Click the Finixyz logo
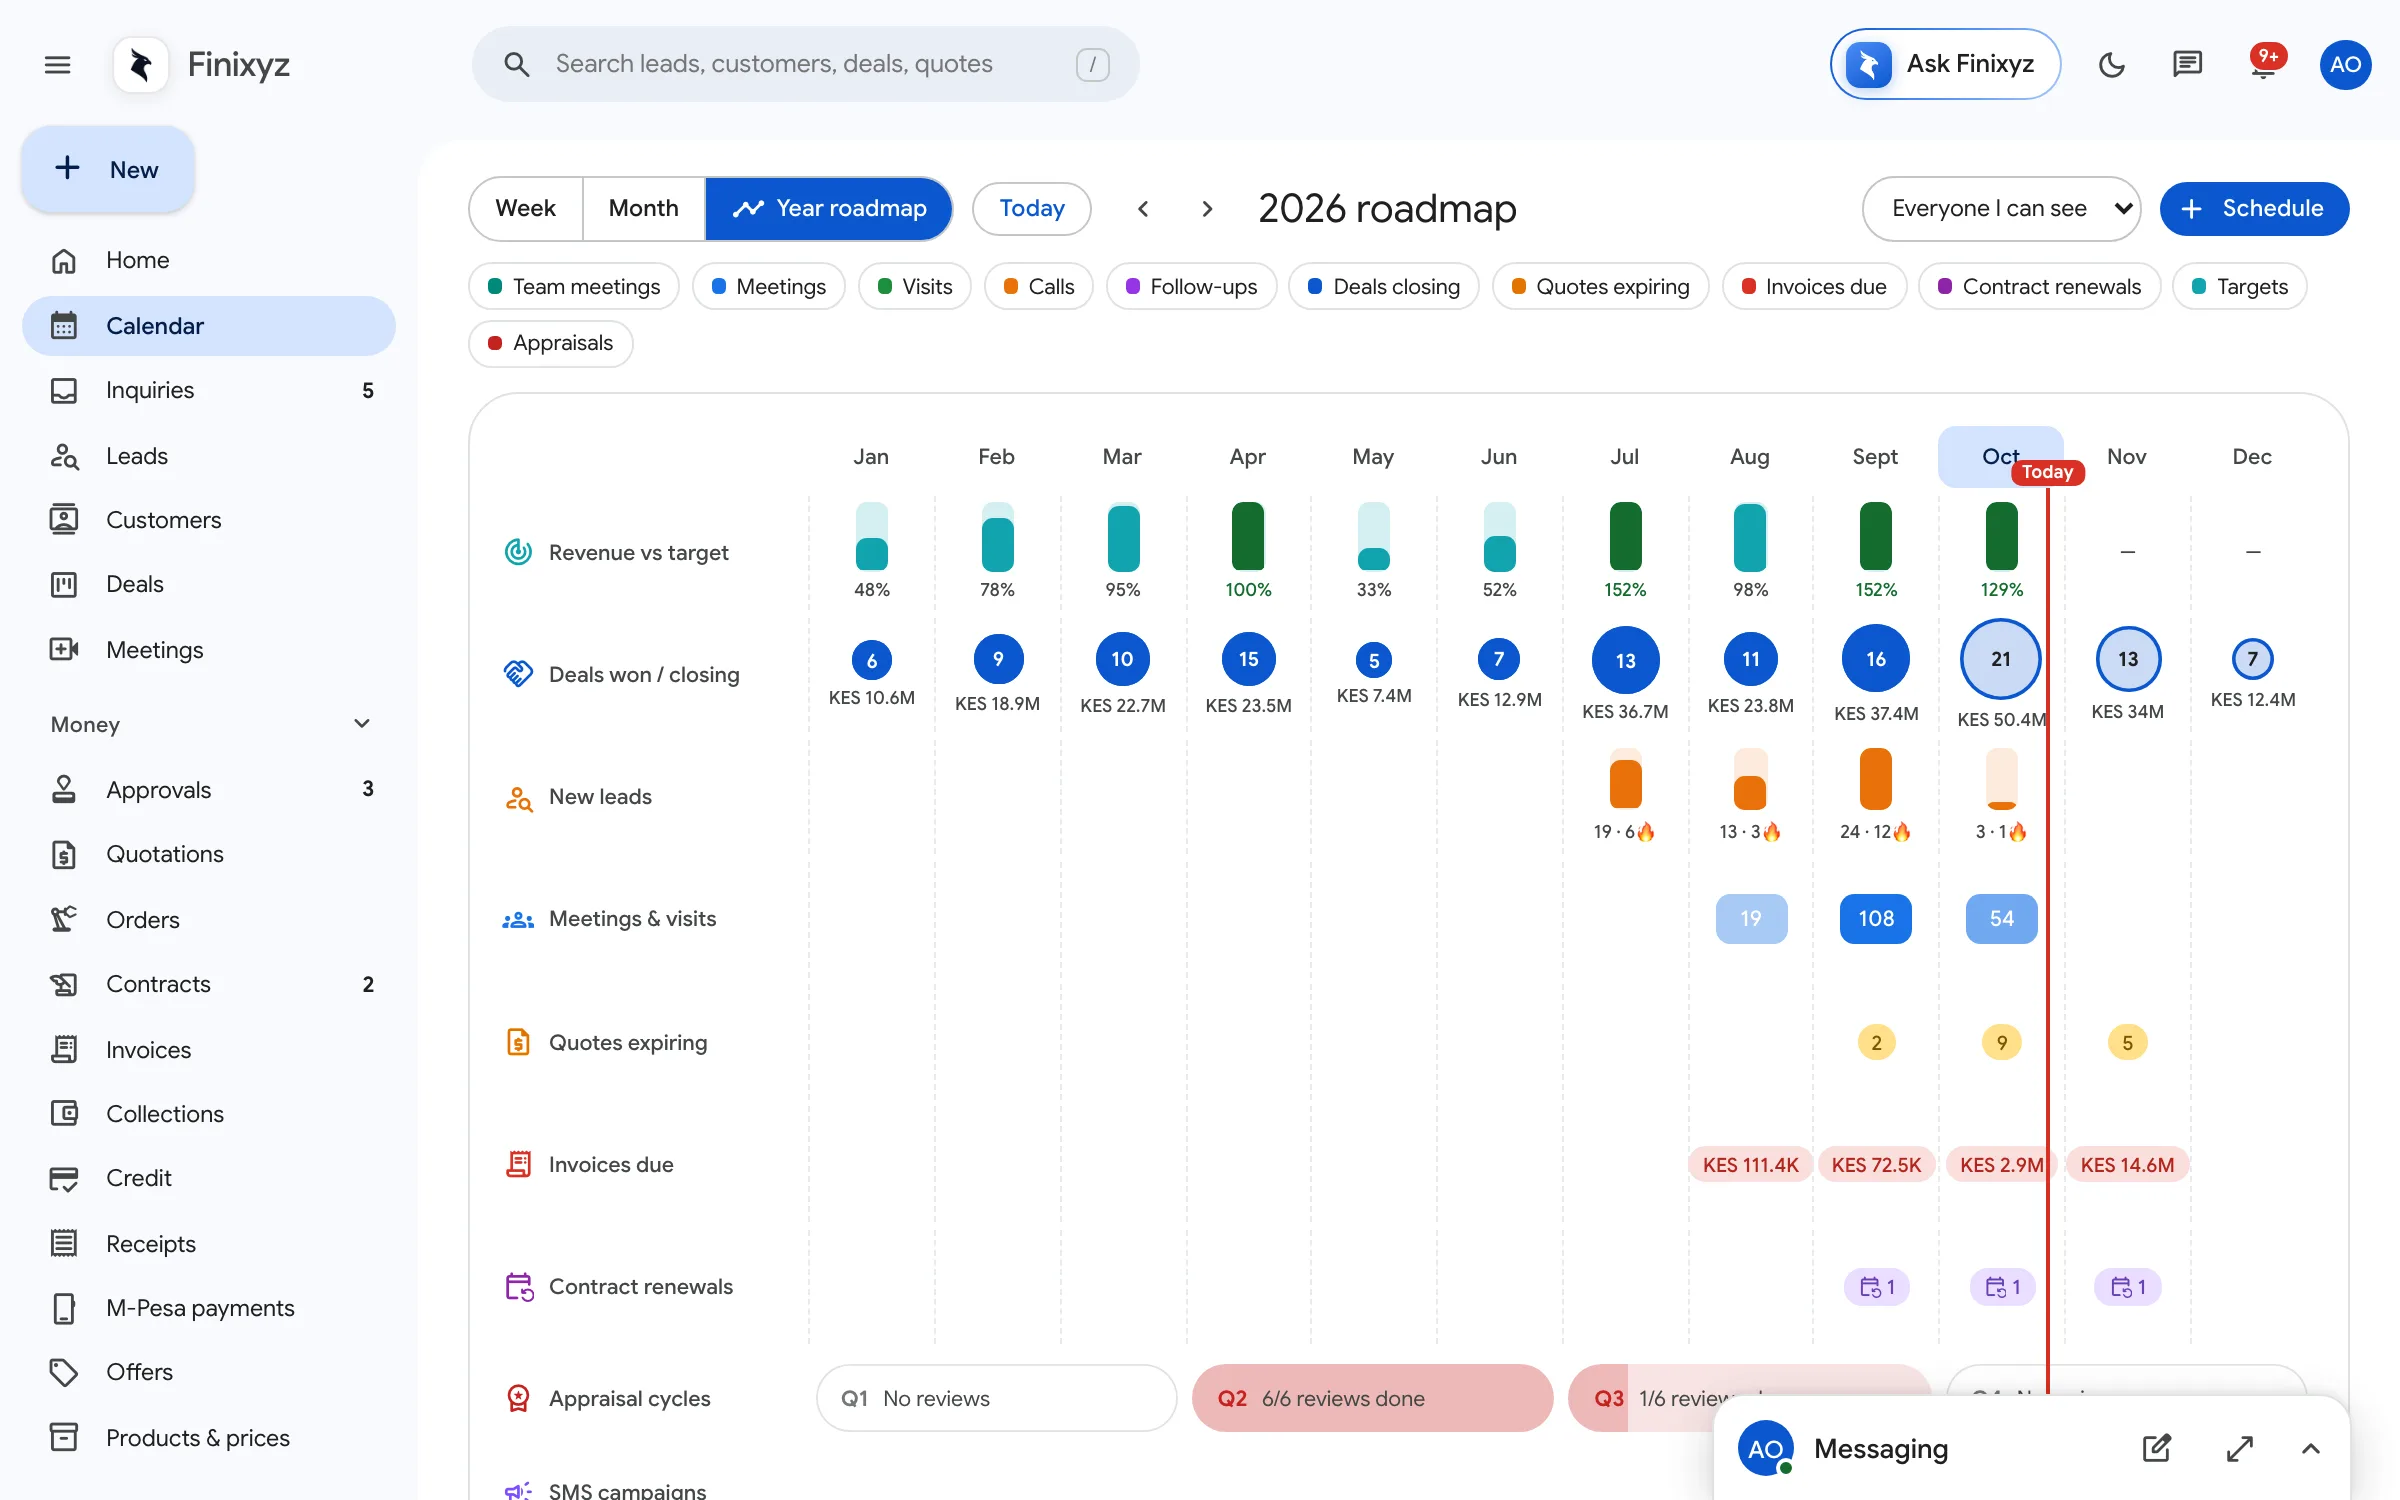This screenshot has height=1500, width=2400. click(x=140, y=65)
